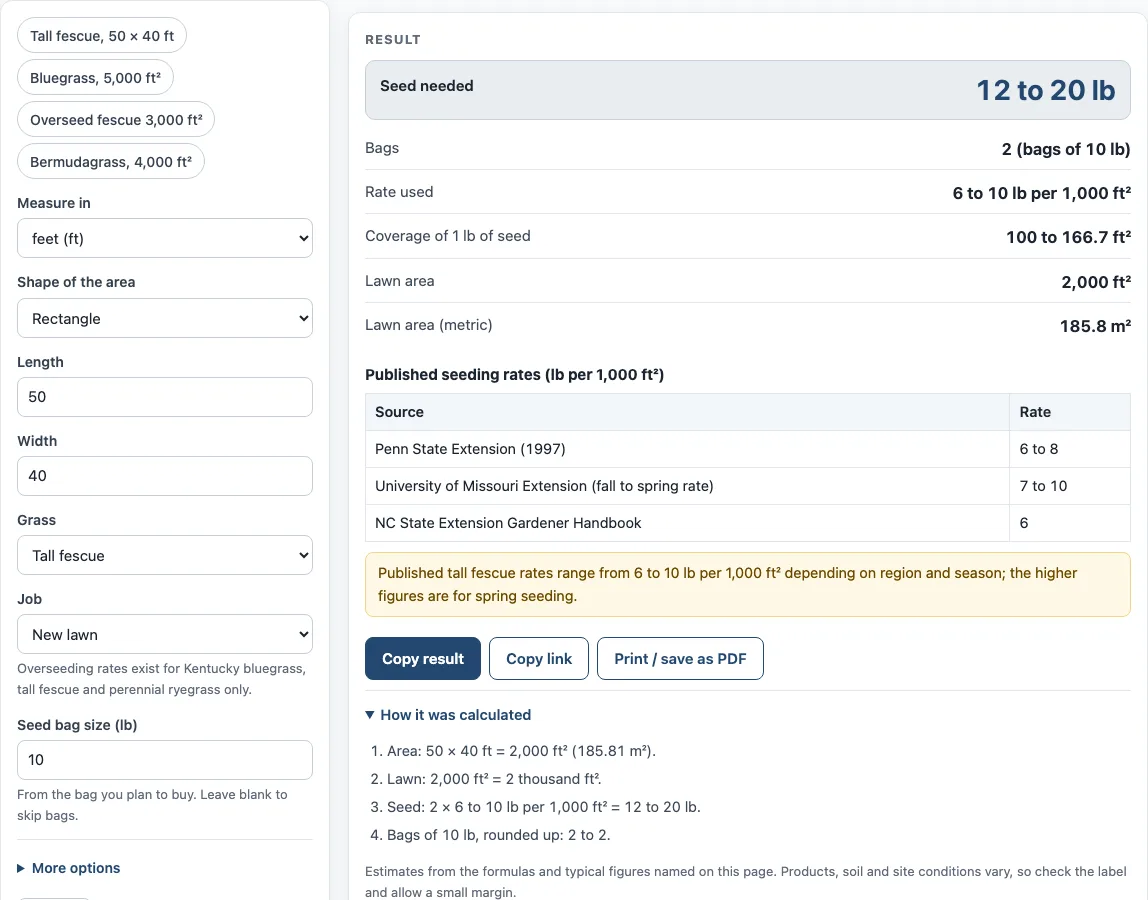Select the '12 to 20 lb' result value
The image size is (1148, 900).
pyautogui.click(x=1046, y=90)
